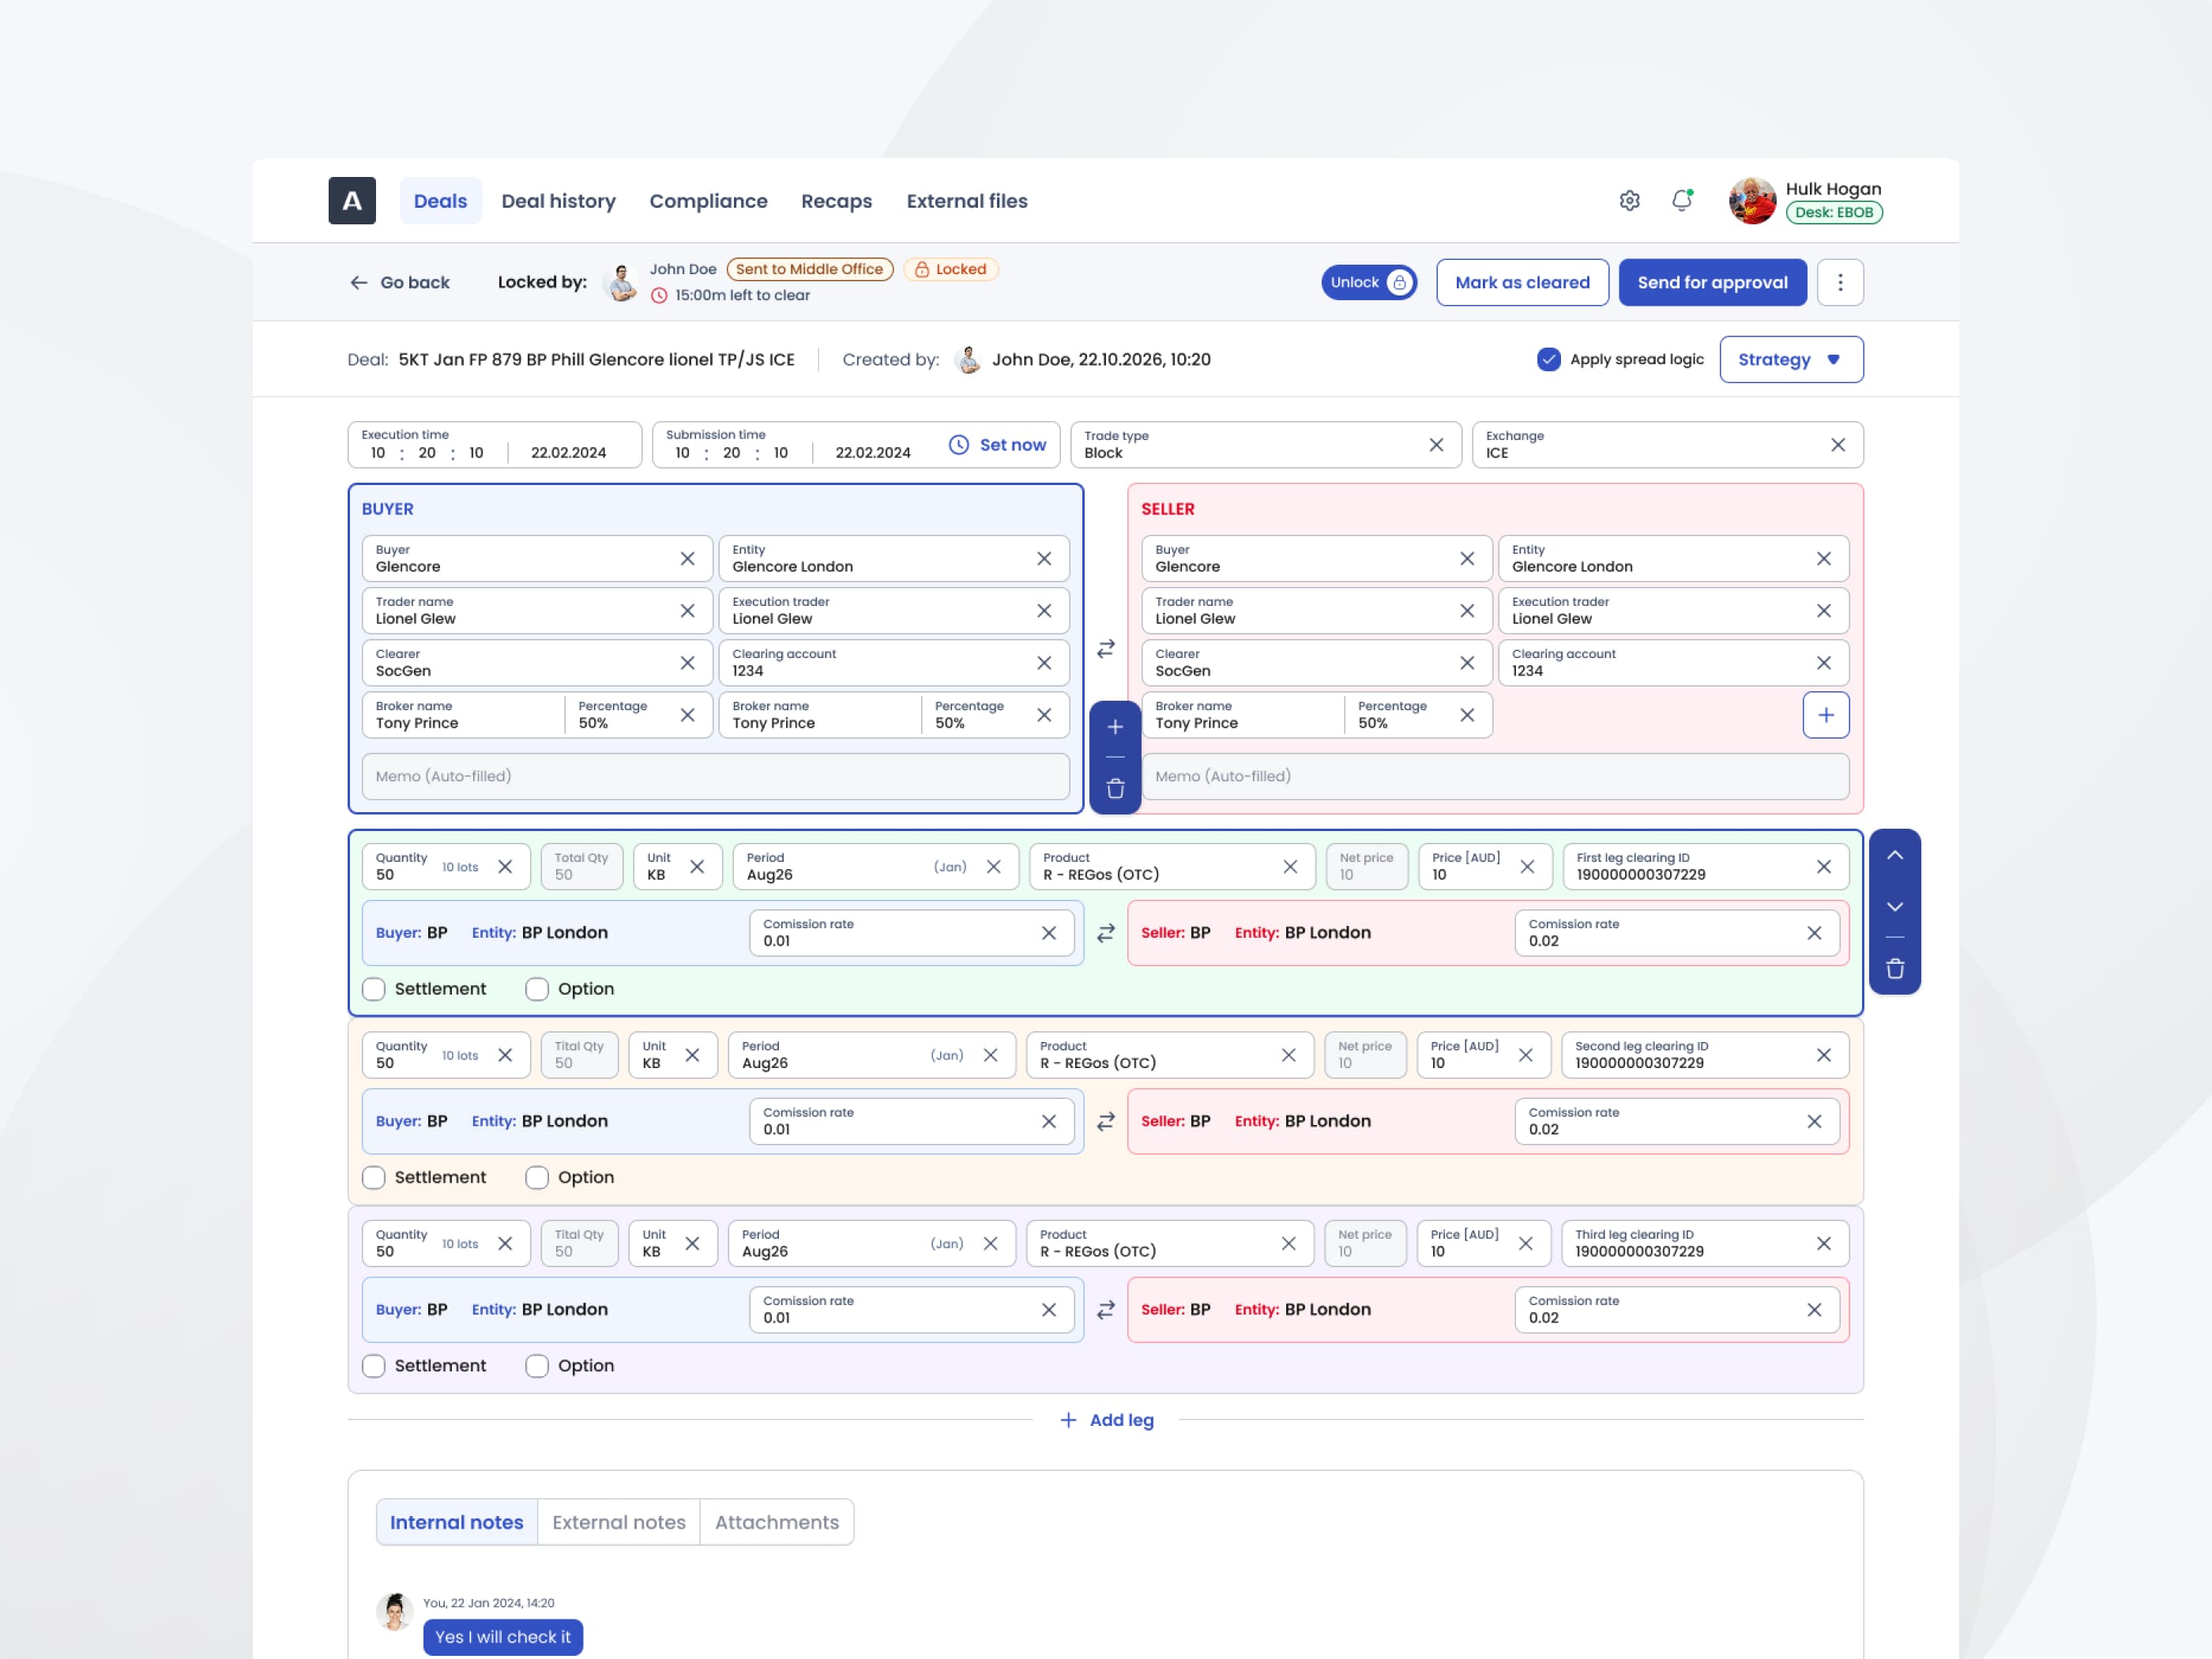Click the A logo in header
Viewport: 2212px width, 1659px height.
(x=352, y=201)
